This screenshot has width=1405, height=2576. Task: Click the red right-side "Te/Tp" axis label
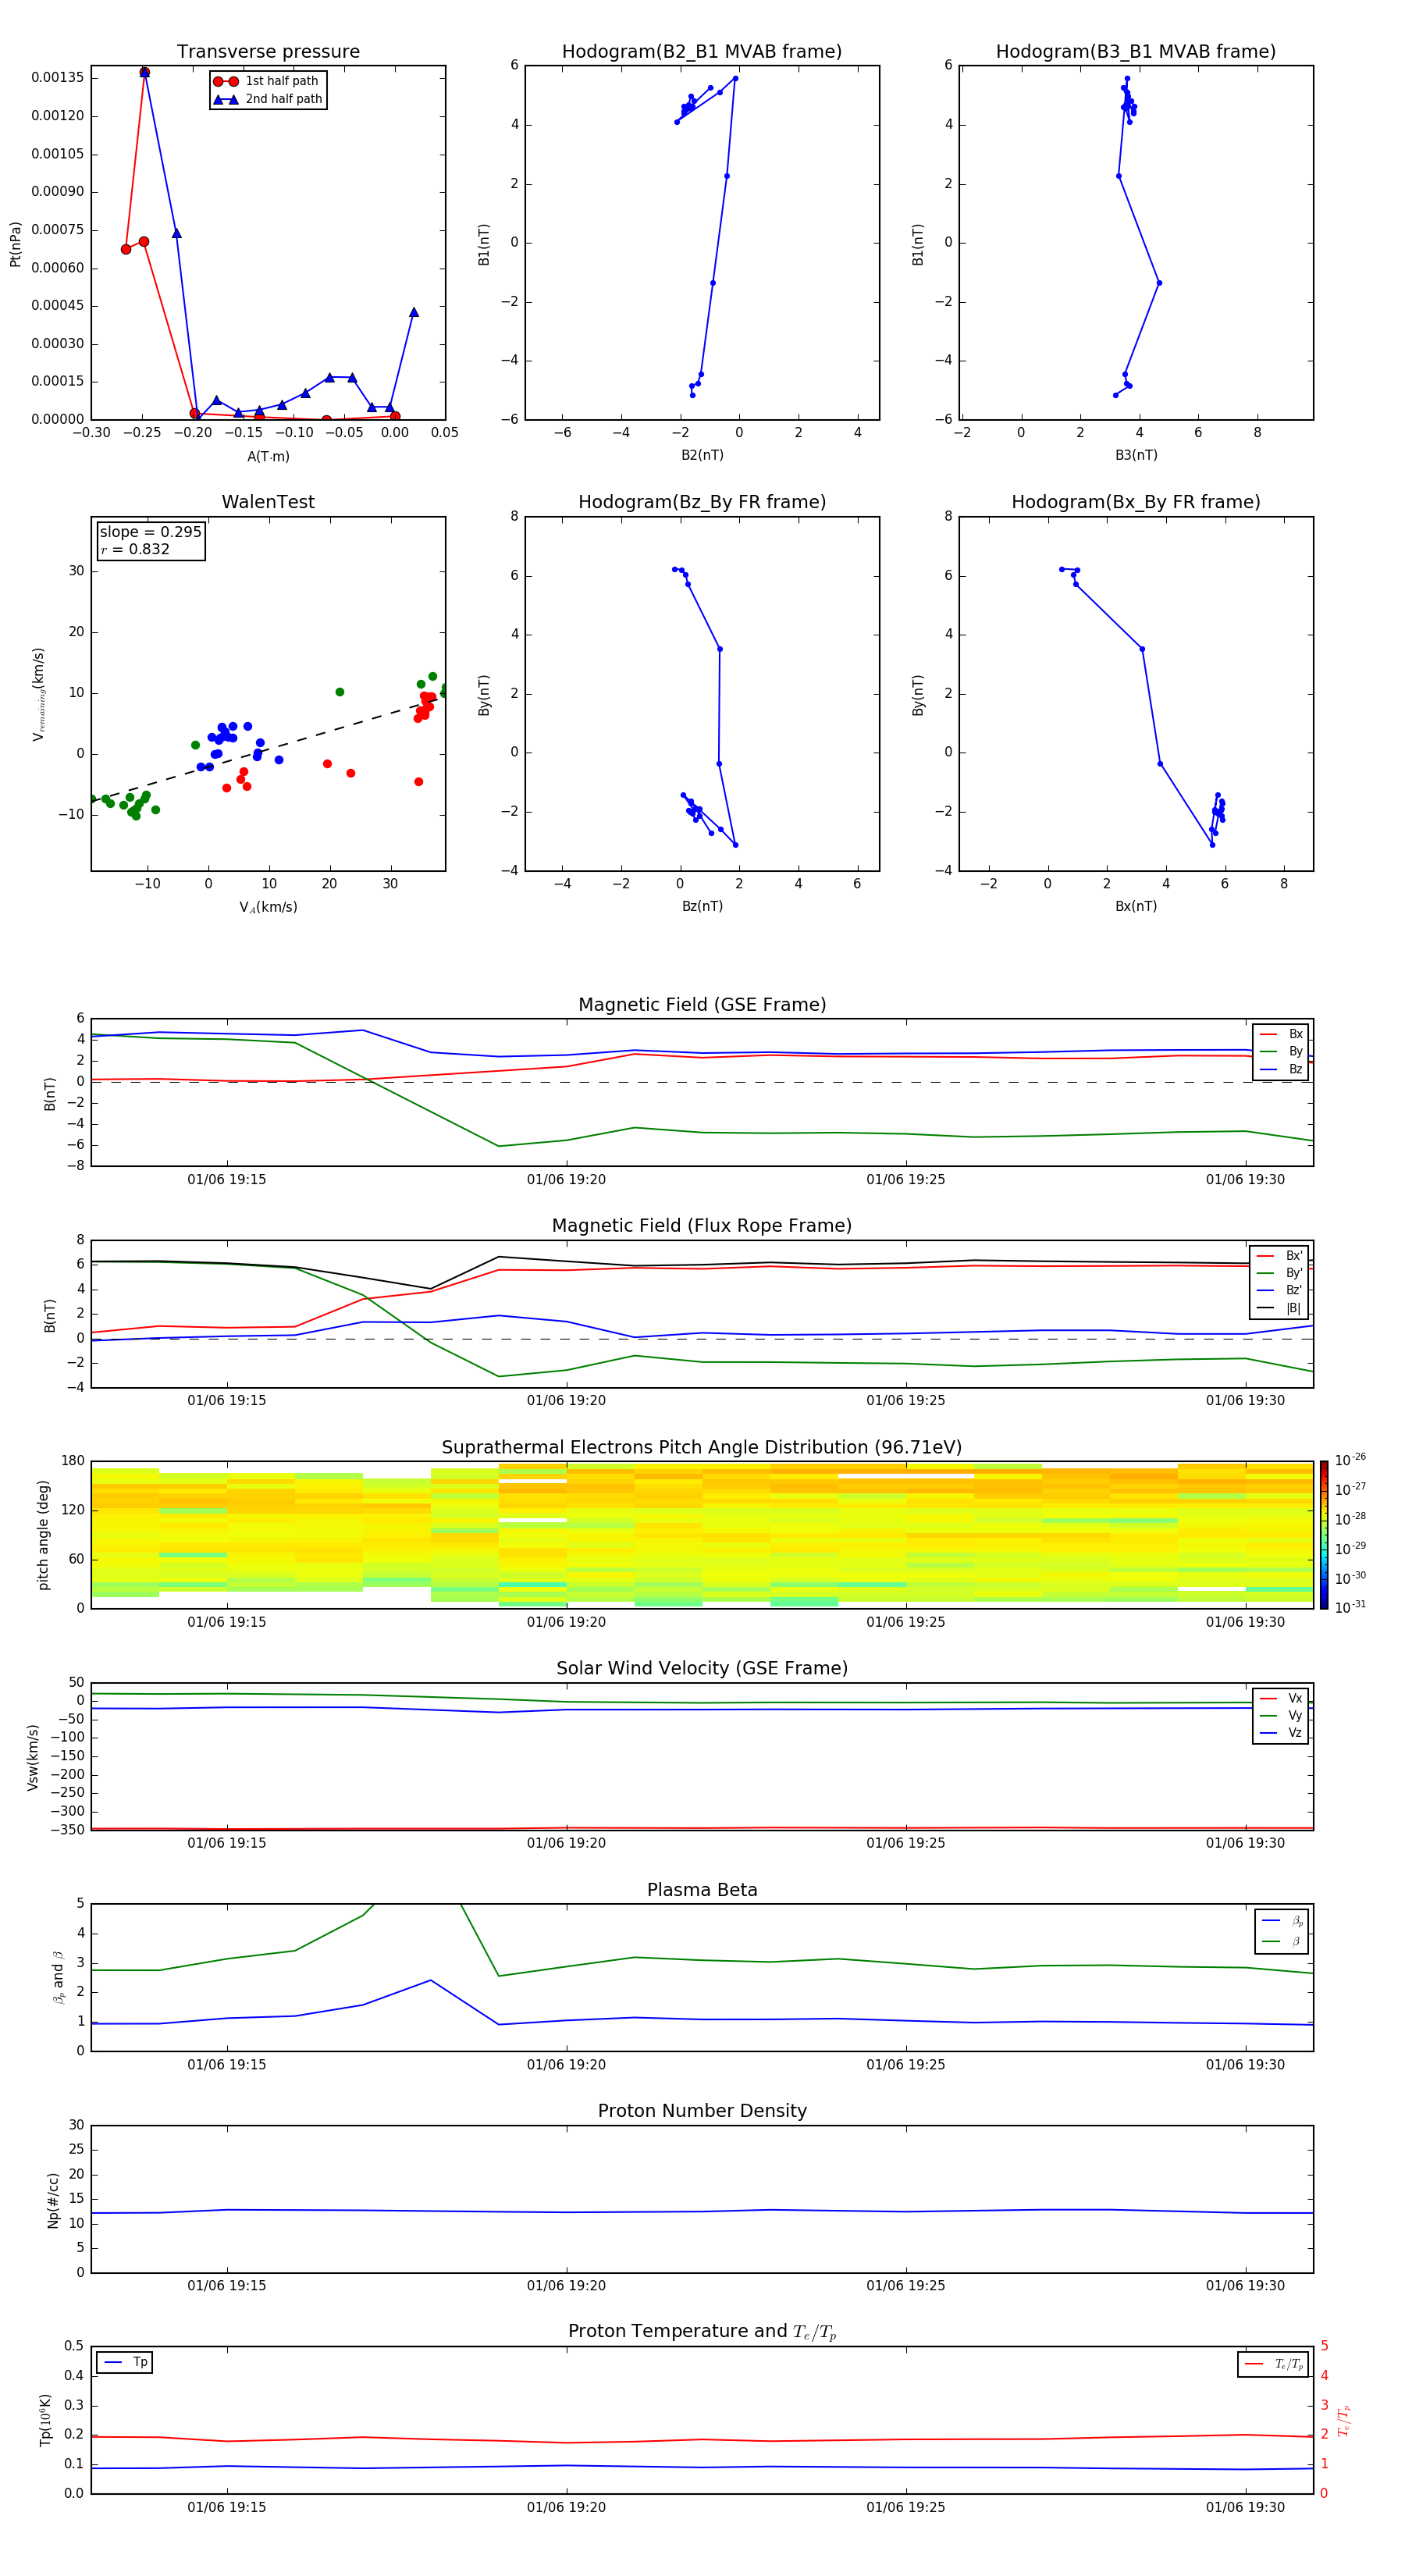click(1343, 2421)
